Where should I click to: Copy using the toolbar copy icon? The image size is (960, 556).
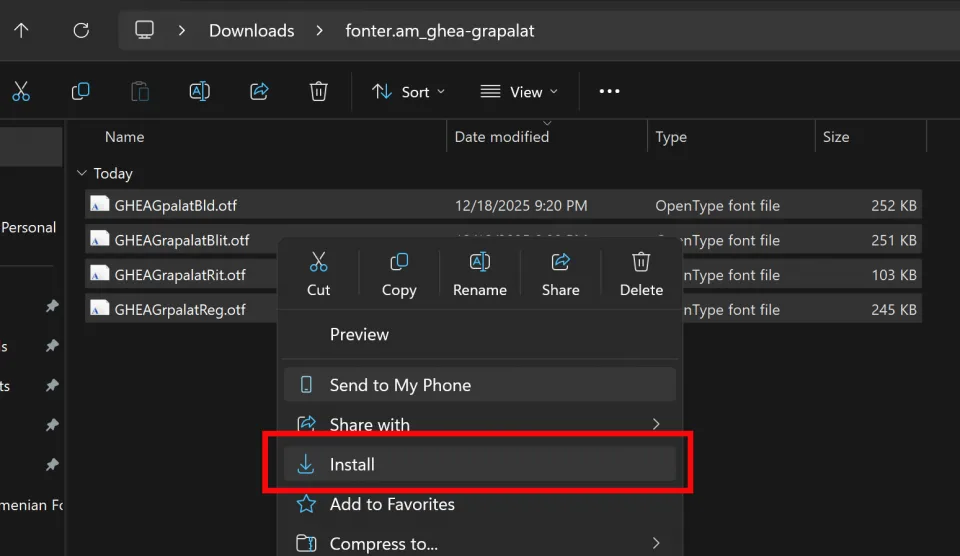[80, 91]
